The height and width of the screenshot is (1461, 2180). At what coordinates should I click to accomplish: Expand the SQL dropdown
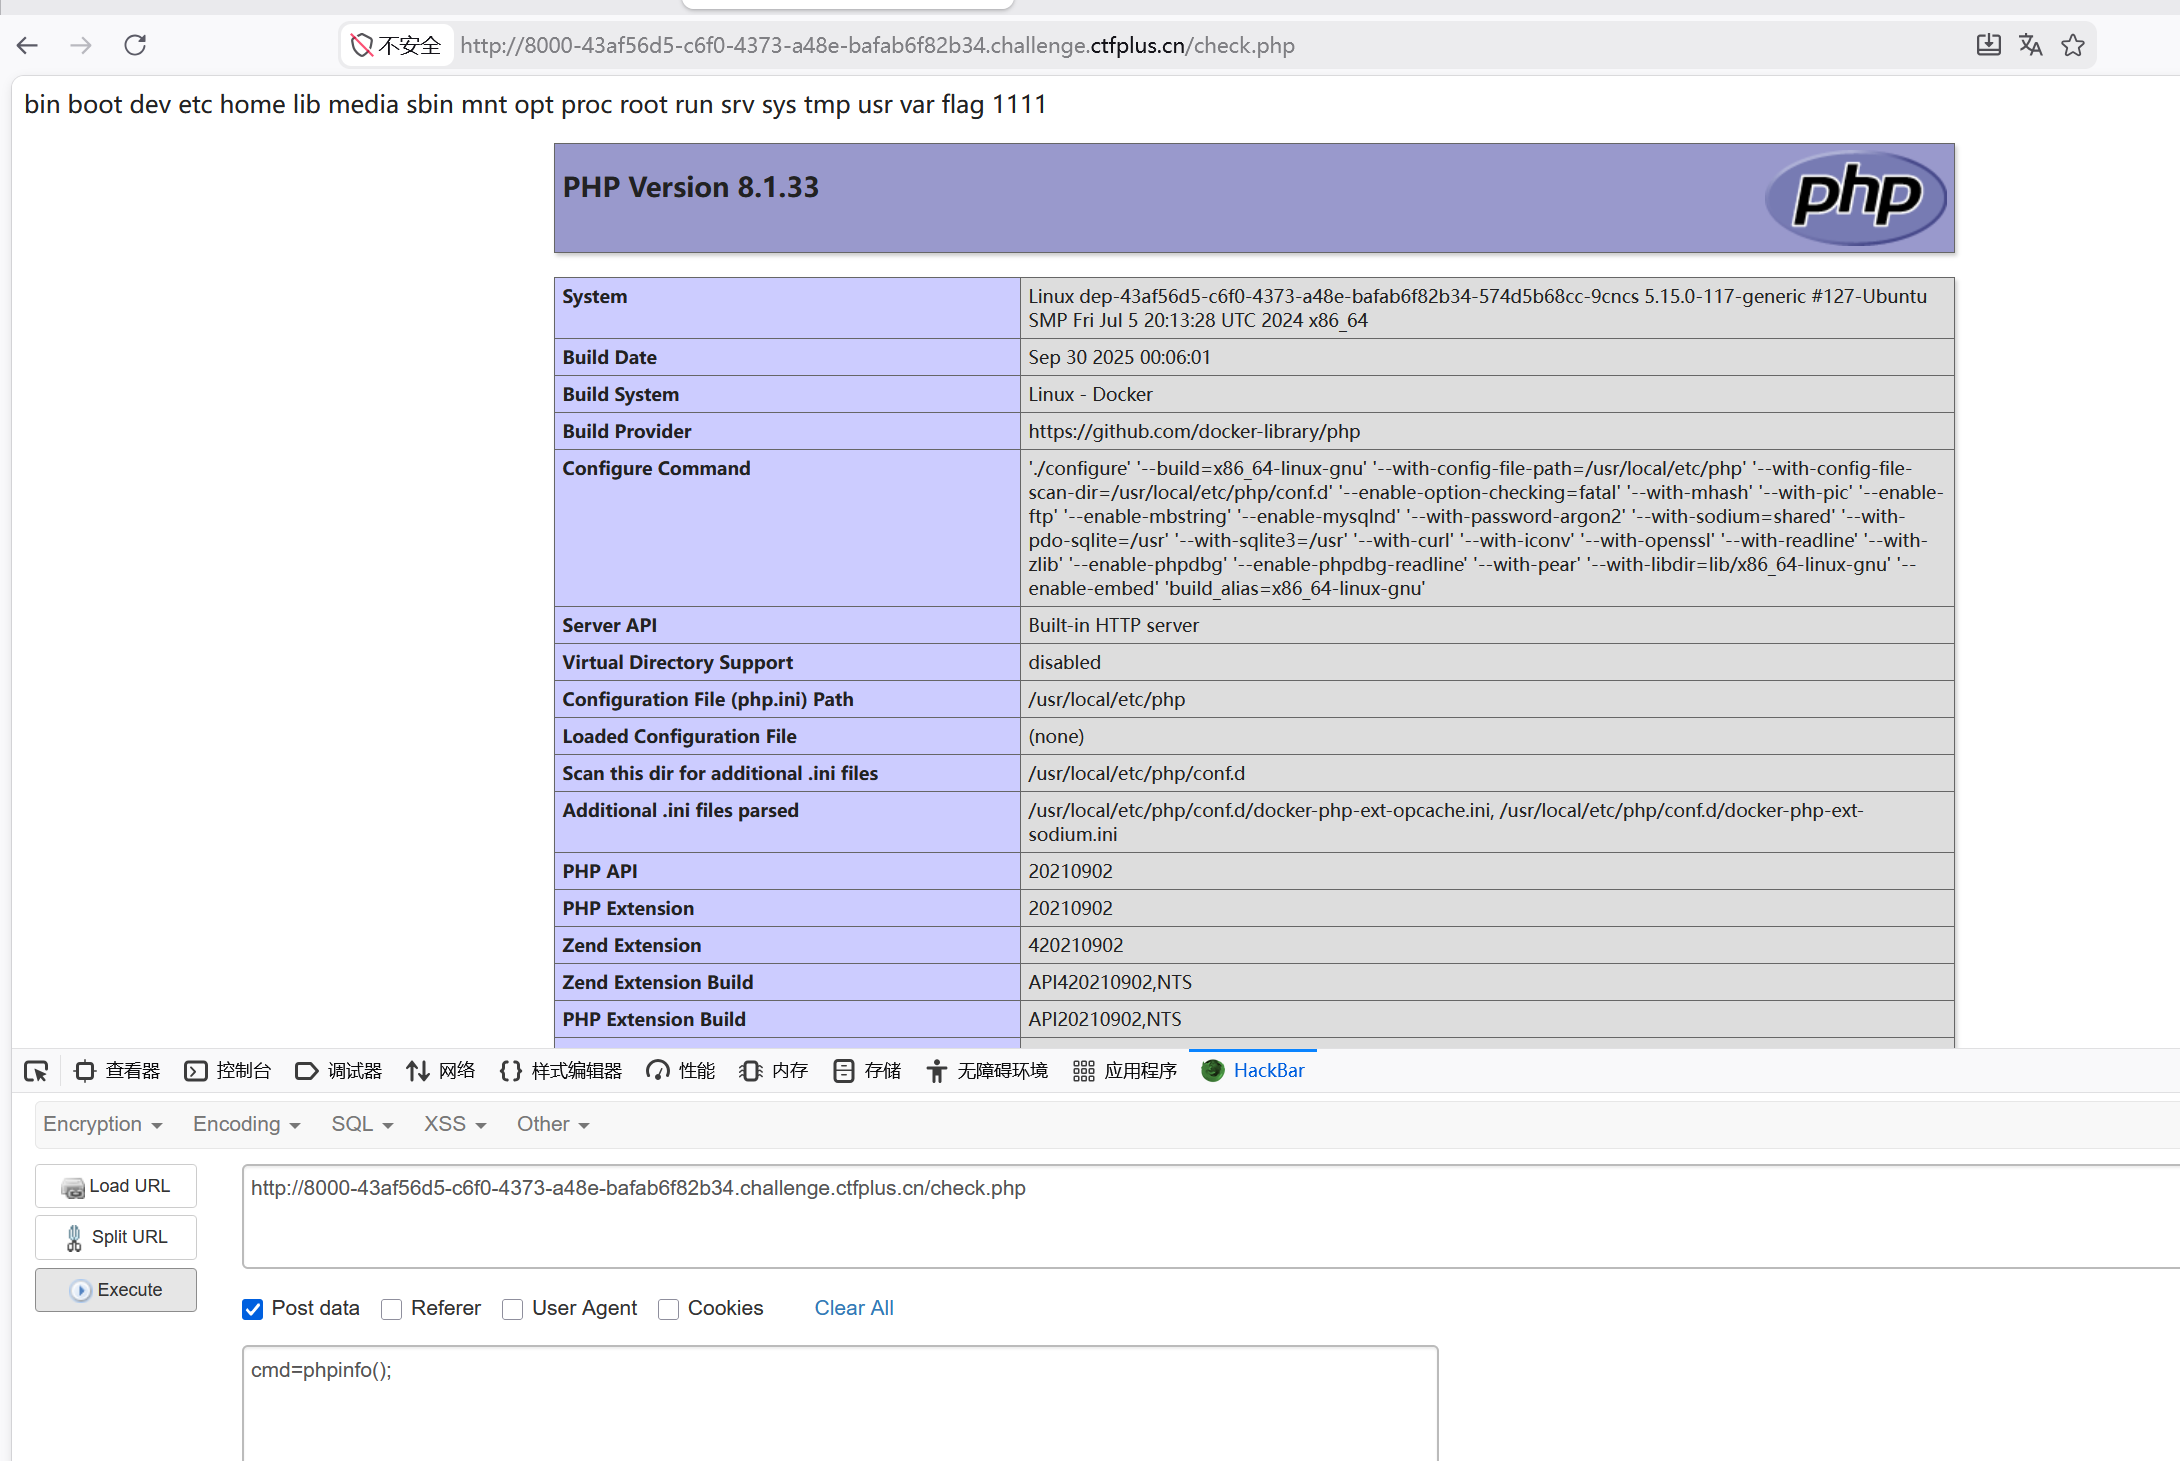point(362,1124)
